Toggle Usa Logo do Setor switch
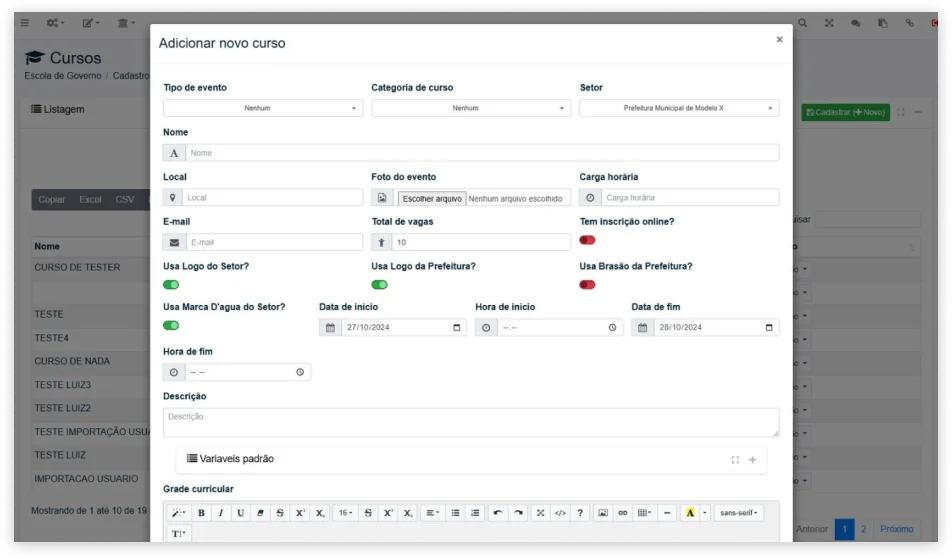Image resolution: width=952 pixels, height=559 pixels. pos(171,285)
